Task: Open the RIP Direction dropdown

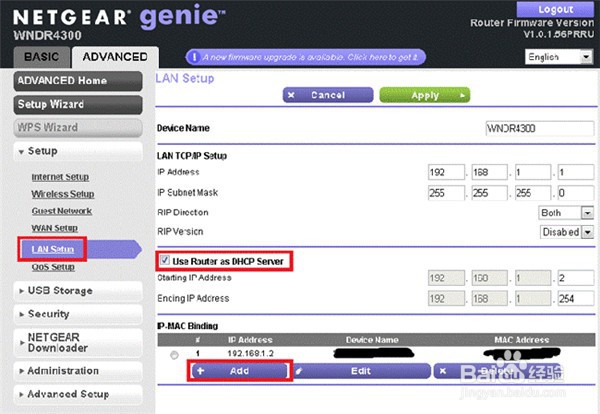Action: tap(566, 213)
